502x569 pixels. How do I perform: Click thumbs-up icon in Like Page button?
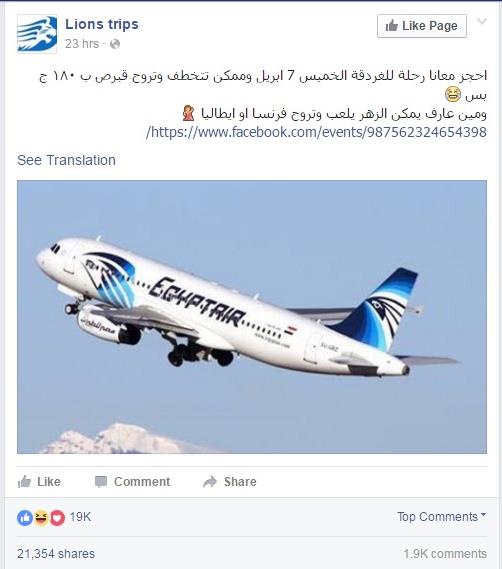click(392, 26)
